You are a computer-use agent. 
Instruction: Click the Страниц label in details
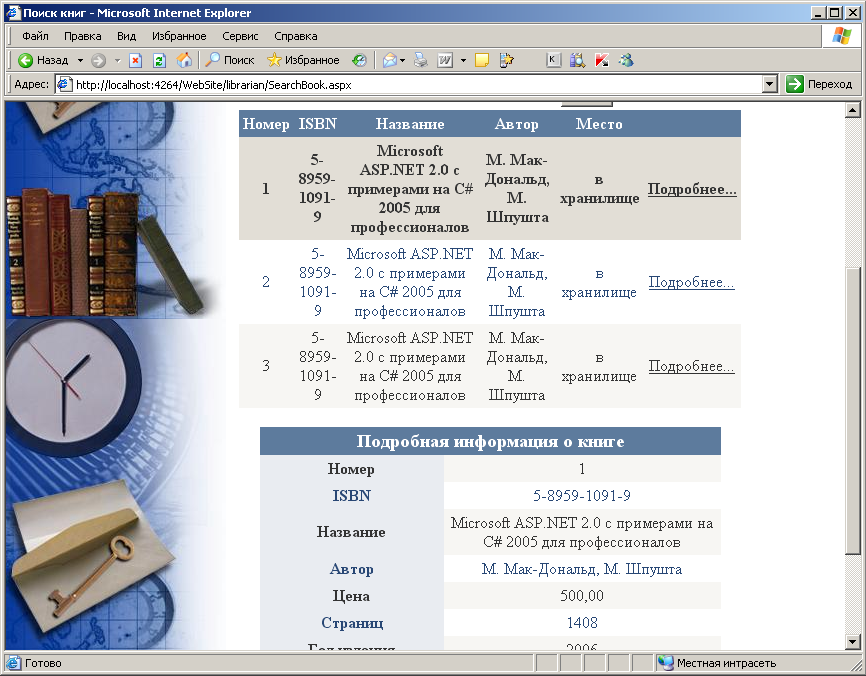point(352,622)
